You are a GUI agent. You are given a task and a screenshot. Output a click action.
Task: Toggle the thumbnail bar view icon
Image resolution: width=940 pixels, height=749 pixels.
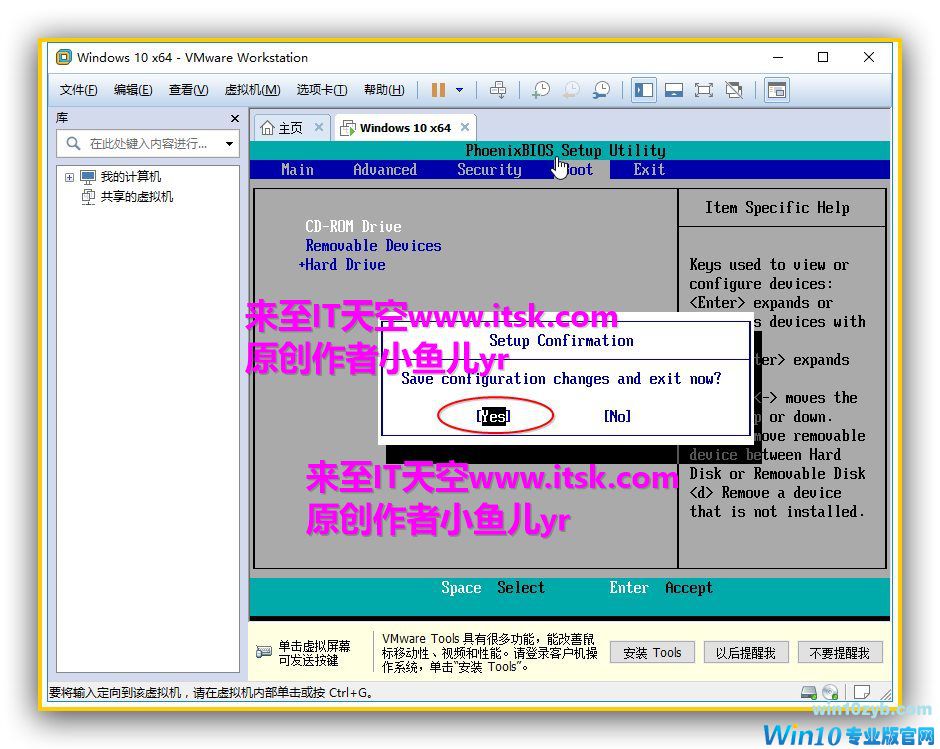674,90
